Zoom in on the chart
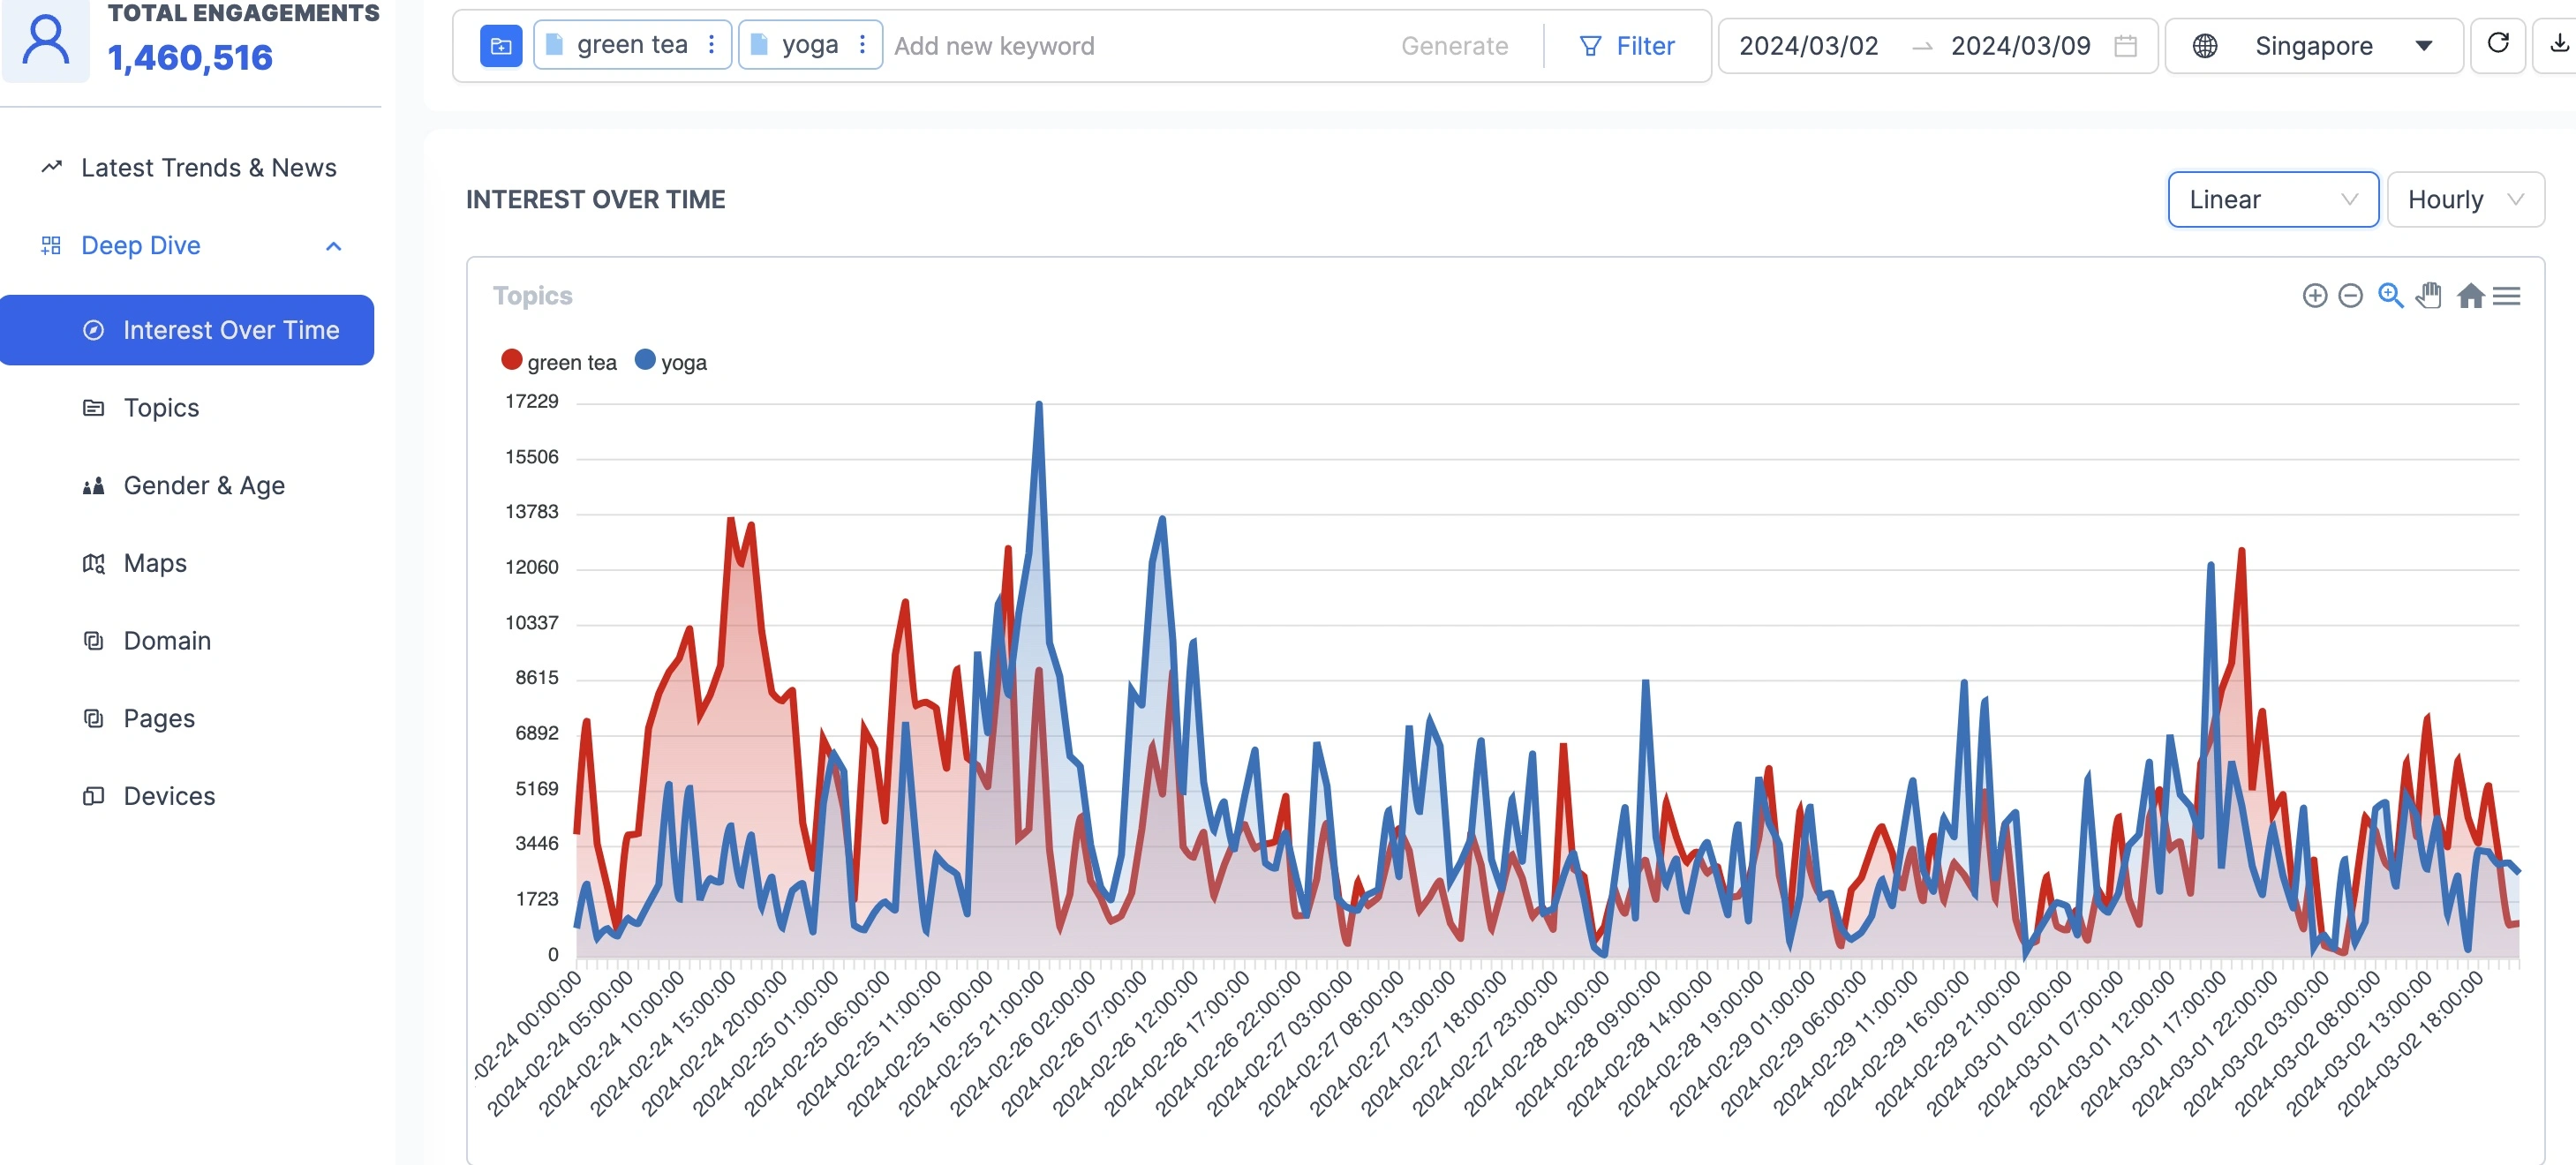This screenshot has height=1165, width=2576. tap(2315, 296)
